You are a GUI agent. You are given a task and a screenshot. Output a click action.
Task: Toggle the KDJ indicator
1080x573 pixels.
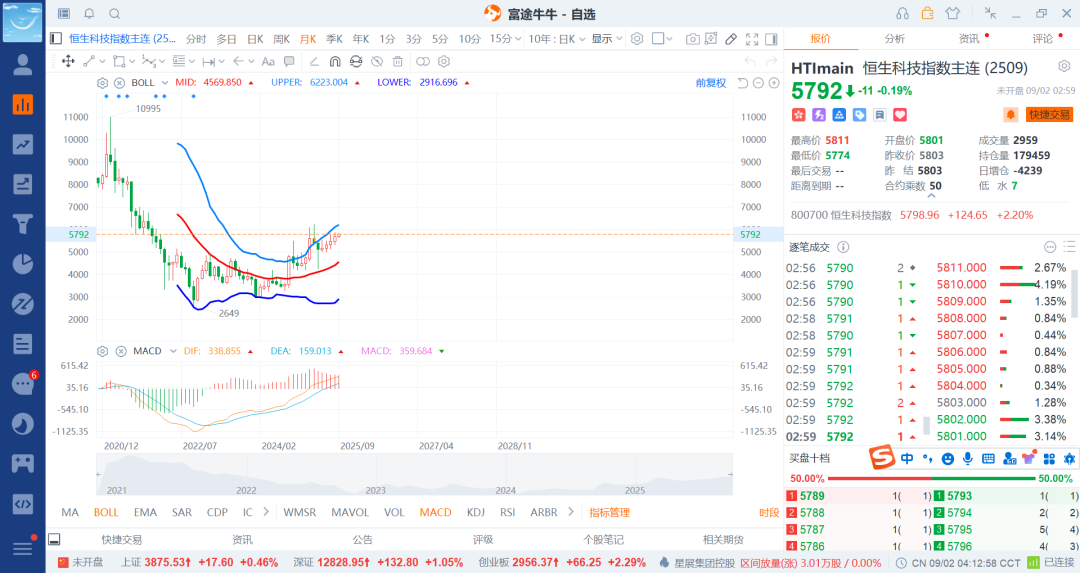[476, 512]
